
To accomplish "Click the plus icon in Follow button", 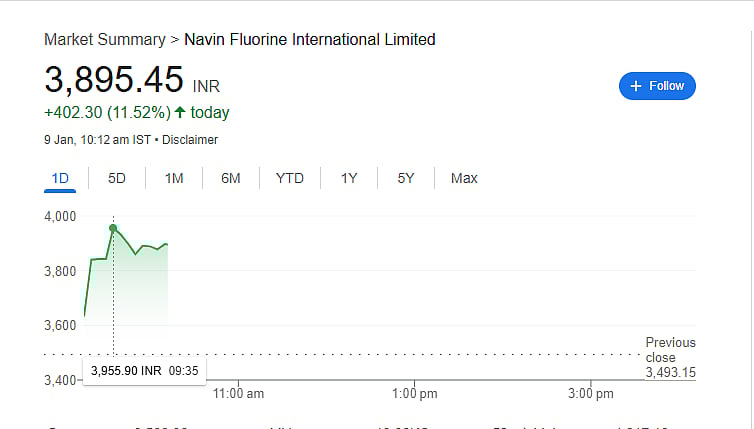I will click(x=636, y=86).
